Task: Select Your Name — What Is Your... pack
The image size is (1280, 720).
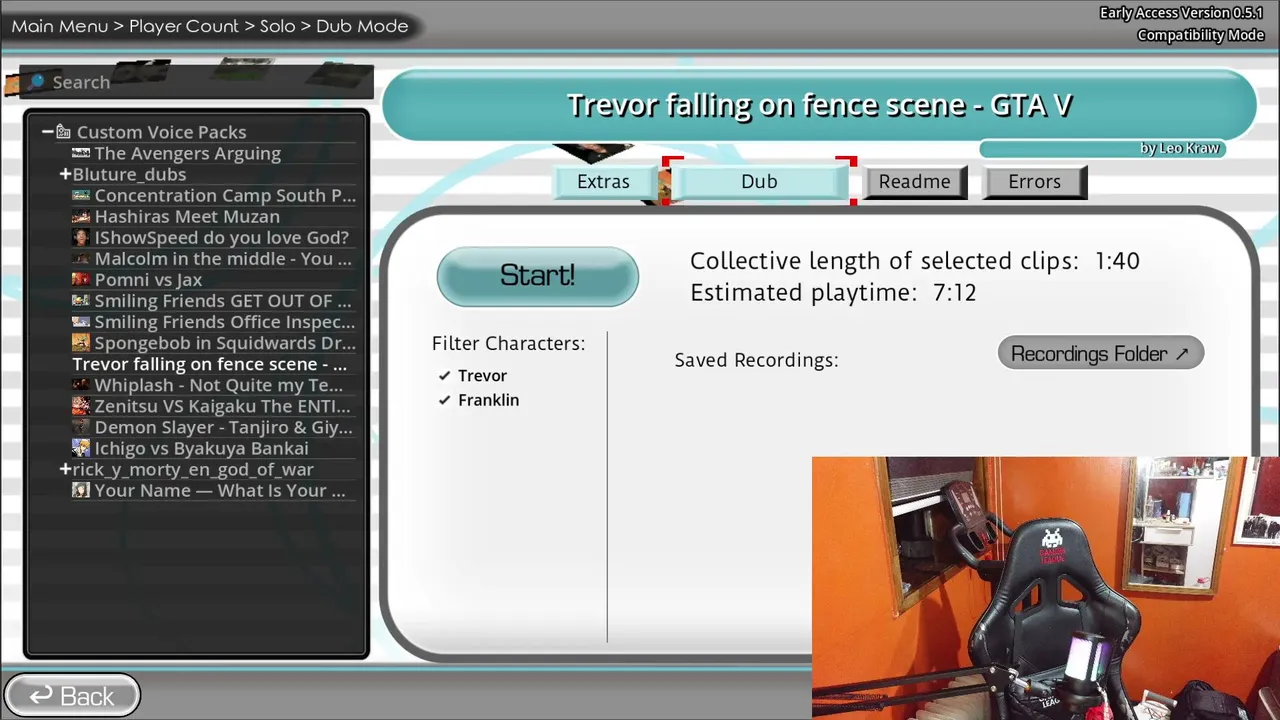Action: click(219, 490)
